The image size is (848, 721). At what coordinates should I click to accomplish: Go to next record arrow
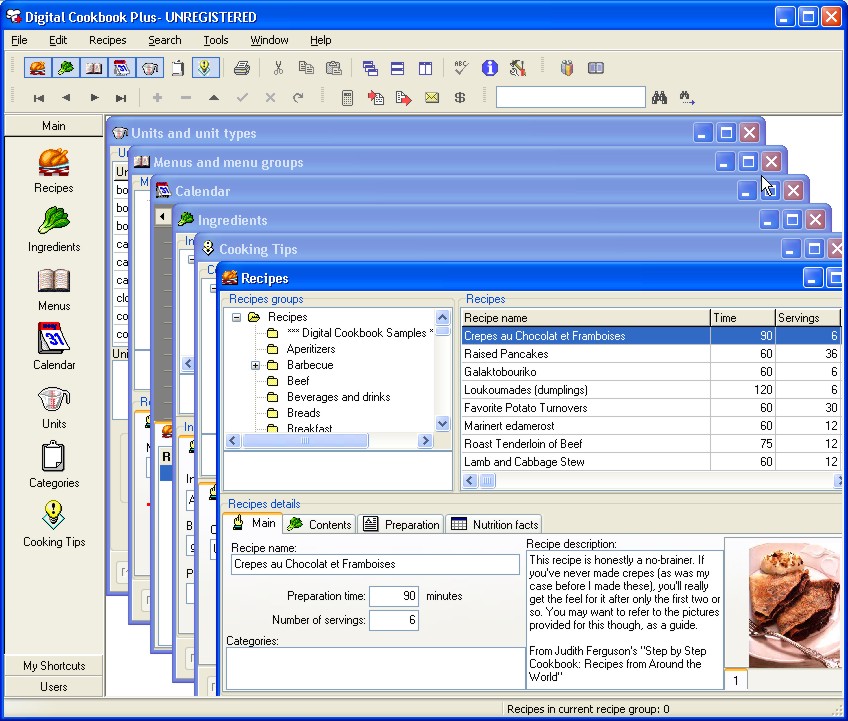click(95, 98)
